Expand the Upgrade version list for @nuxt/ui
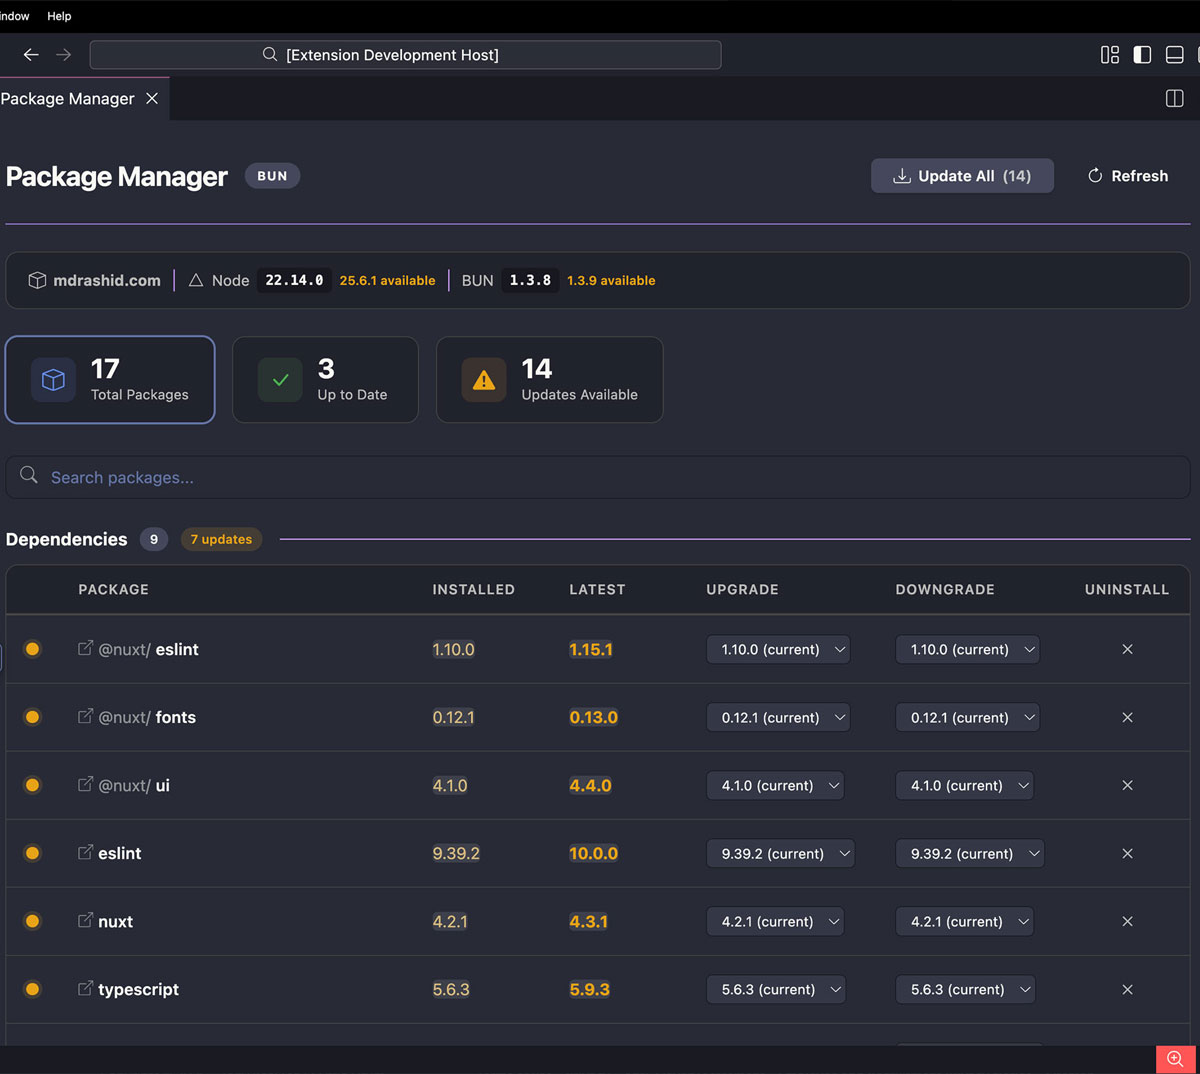 (x=775, y=785)
